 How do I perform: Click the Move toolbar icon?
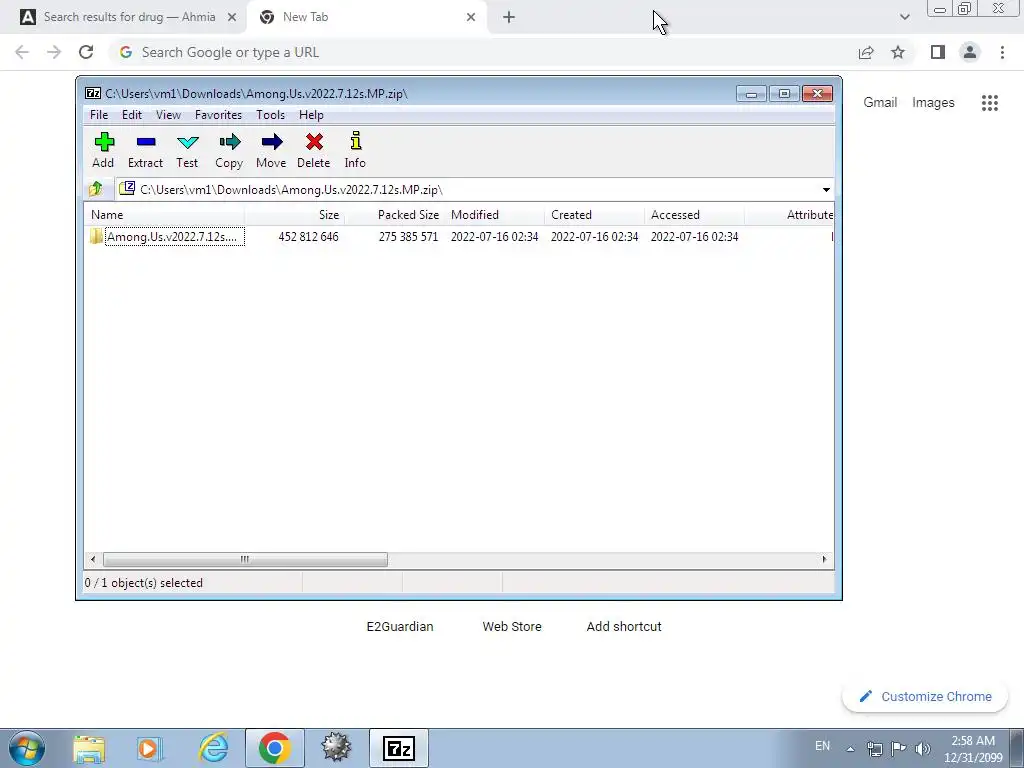[271, 150]
